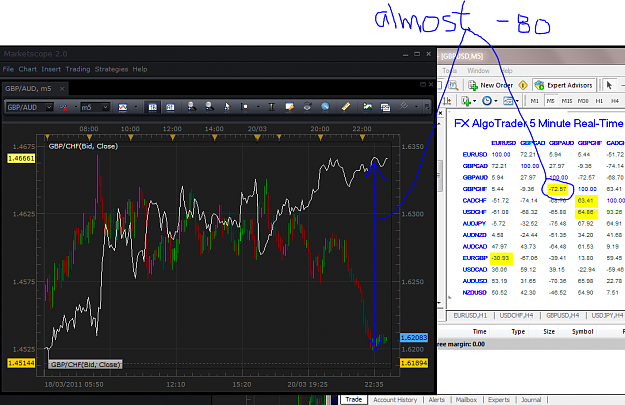Open the Trading menu in Marketscope

(x=78, y=69)
